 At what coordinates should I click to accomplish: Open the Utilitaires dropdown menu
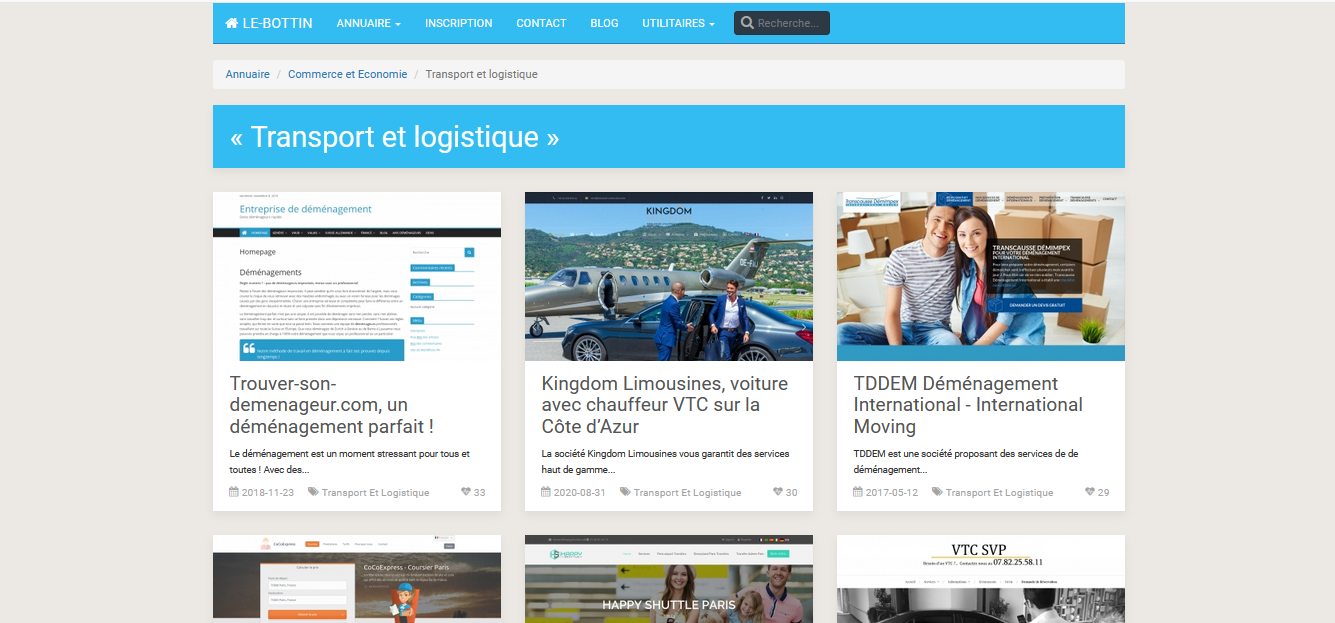[x=678, y=23]
